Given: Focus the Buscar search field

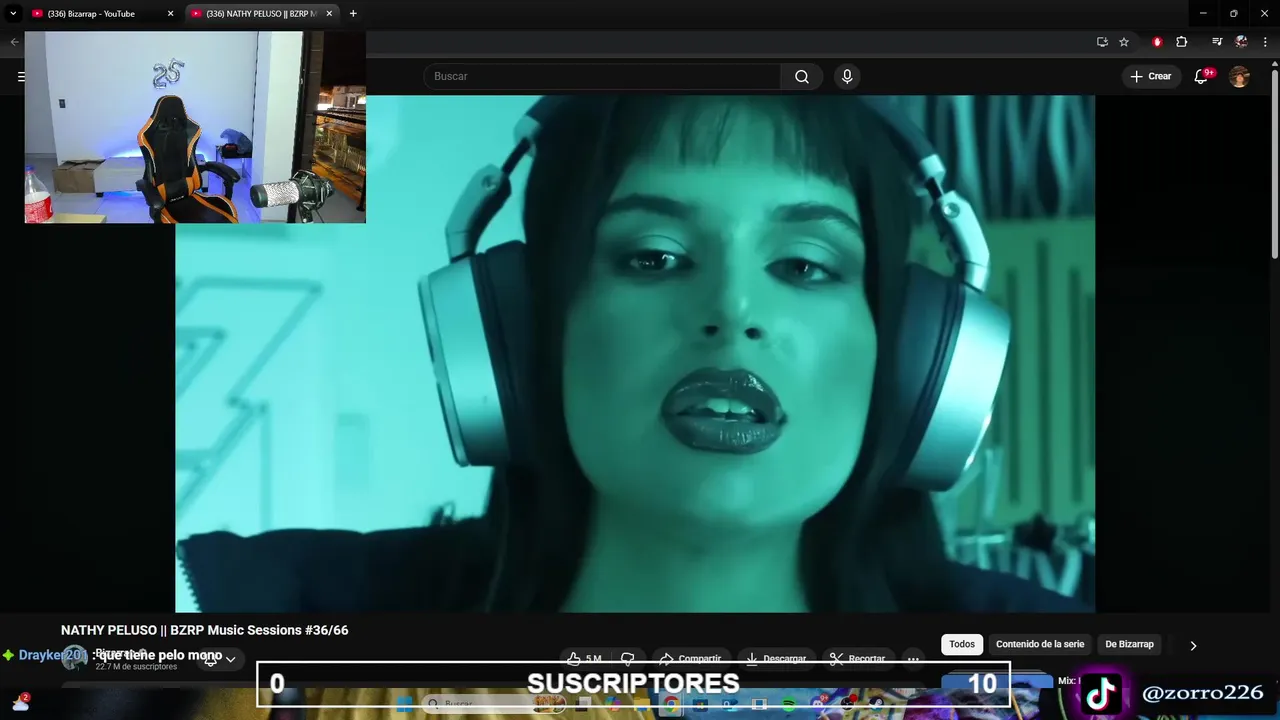Looking at the screenshot, I should point(602,76).
